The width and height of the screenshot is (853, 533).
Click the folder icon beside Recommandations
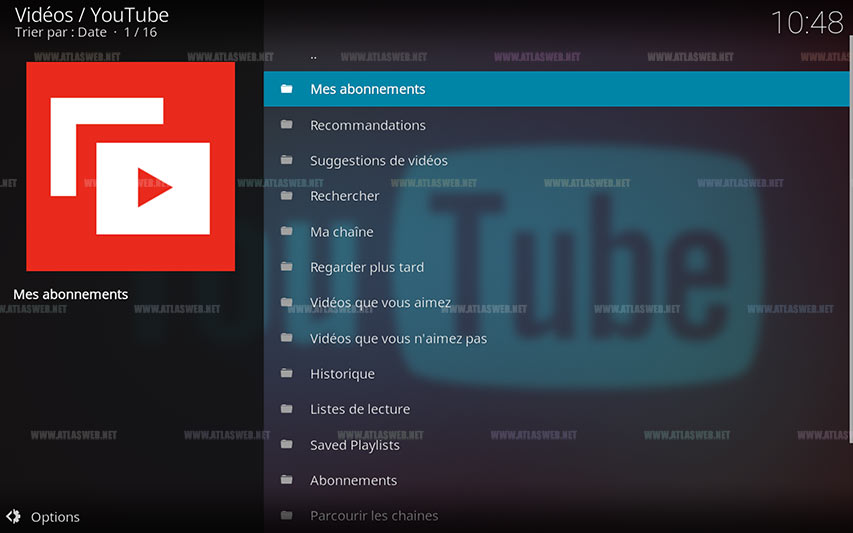pyautogui.click(x=287, y=125)
